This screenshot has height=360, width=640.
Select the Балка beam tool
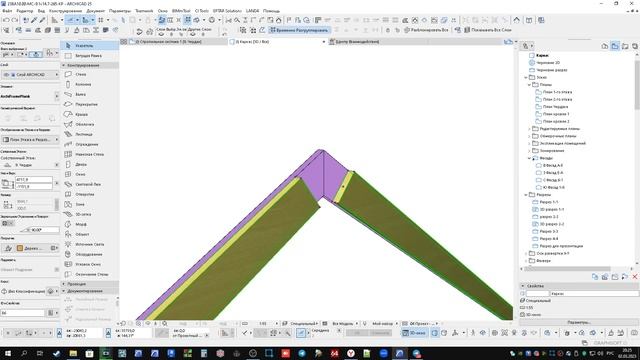[x=90, y=94]
